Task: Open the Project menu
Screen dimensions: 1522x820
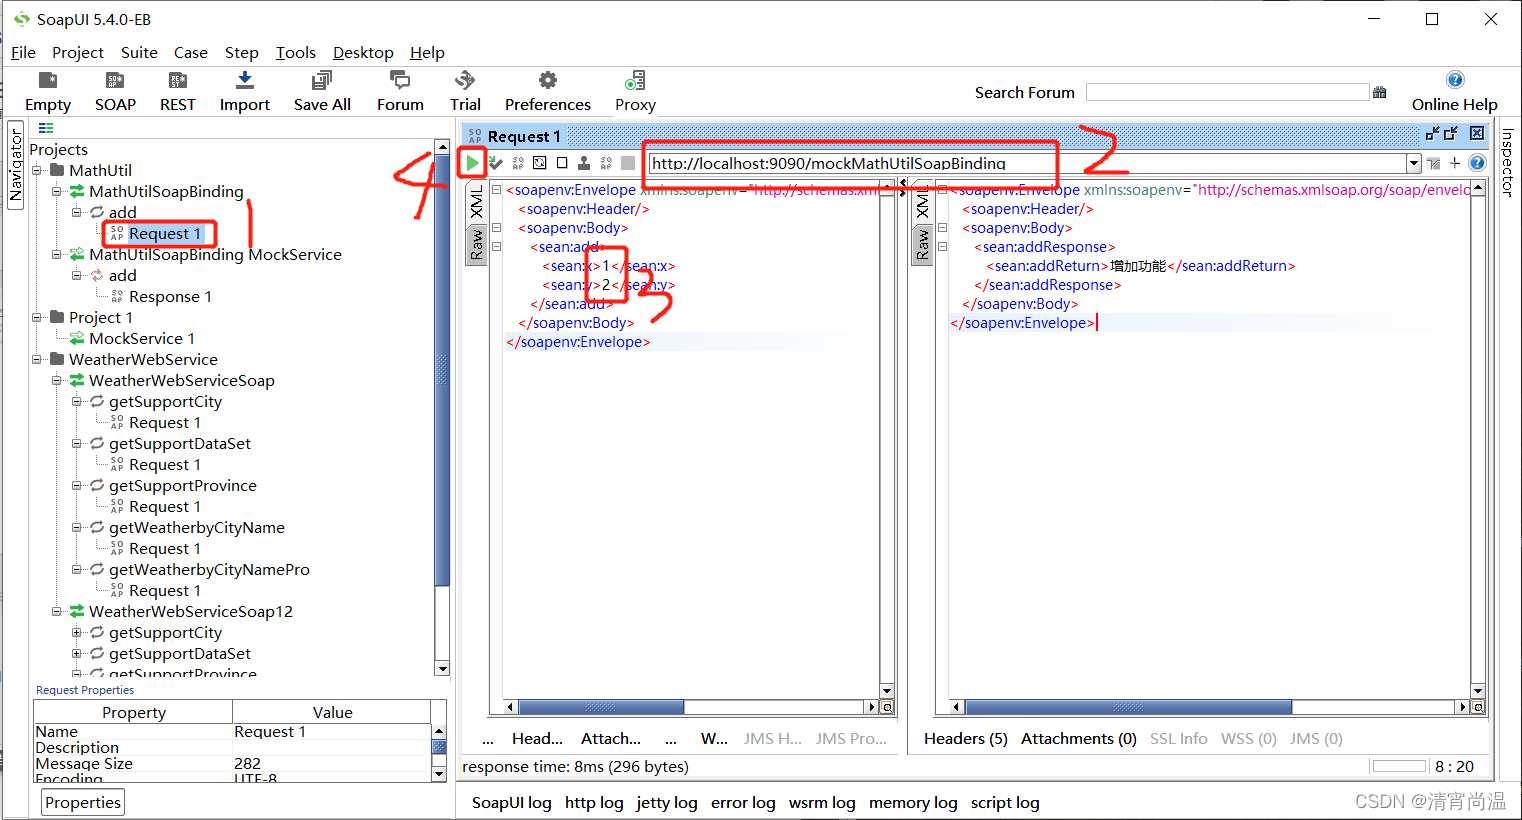Action: [x=78, y=52]
